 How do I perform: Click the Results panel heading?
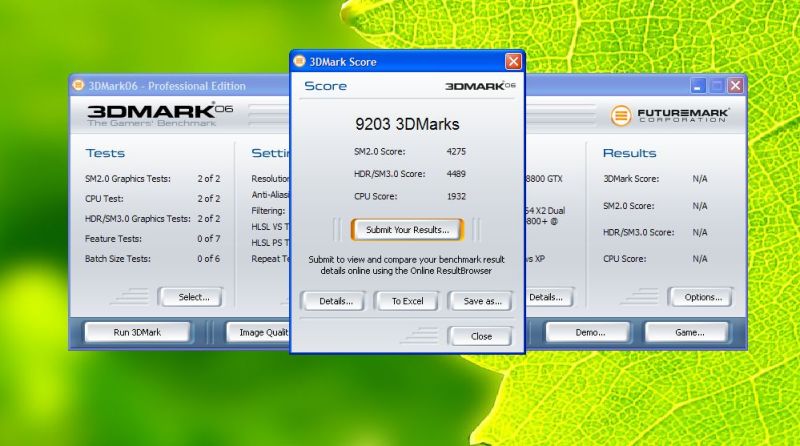(x=630, y=153)
